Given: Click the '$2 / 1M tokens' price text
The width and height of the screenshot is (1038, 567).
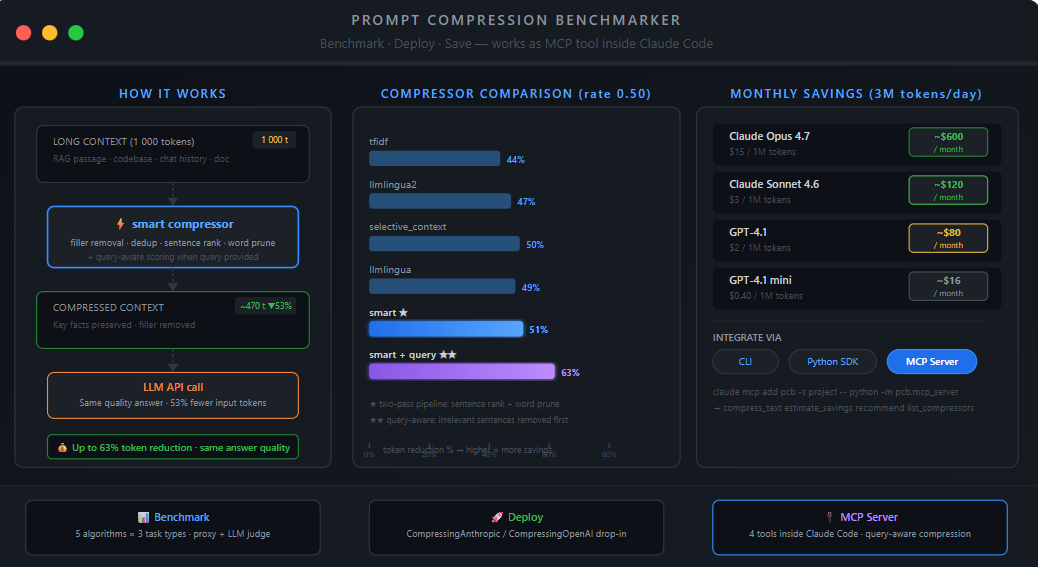Looking at the screenshot, I should (759, 247).
